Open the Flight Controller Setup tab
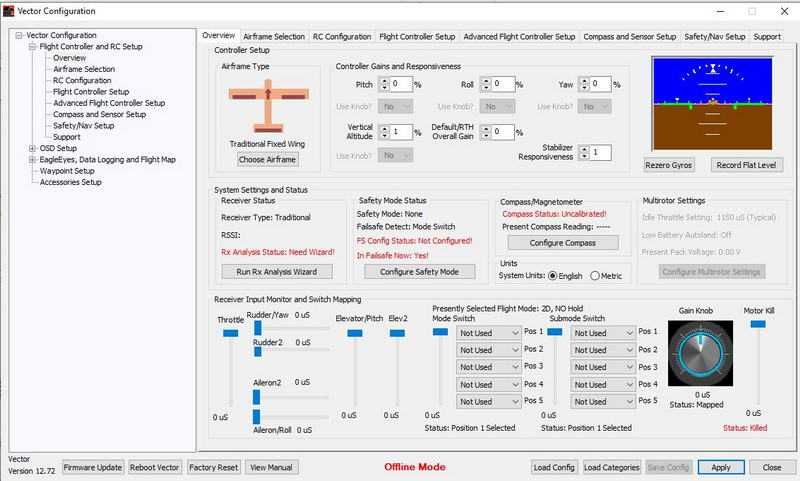This screenshot has width=800, height=481. 417,37
